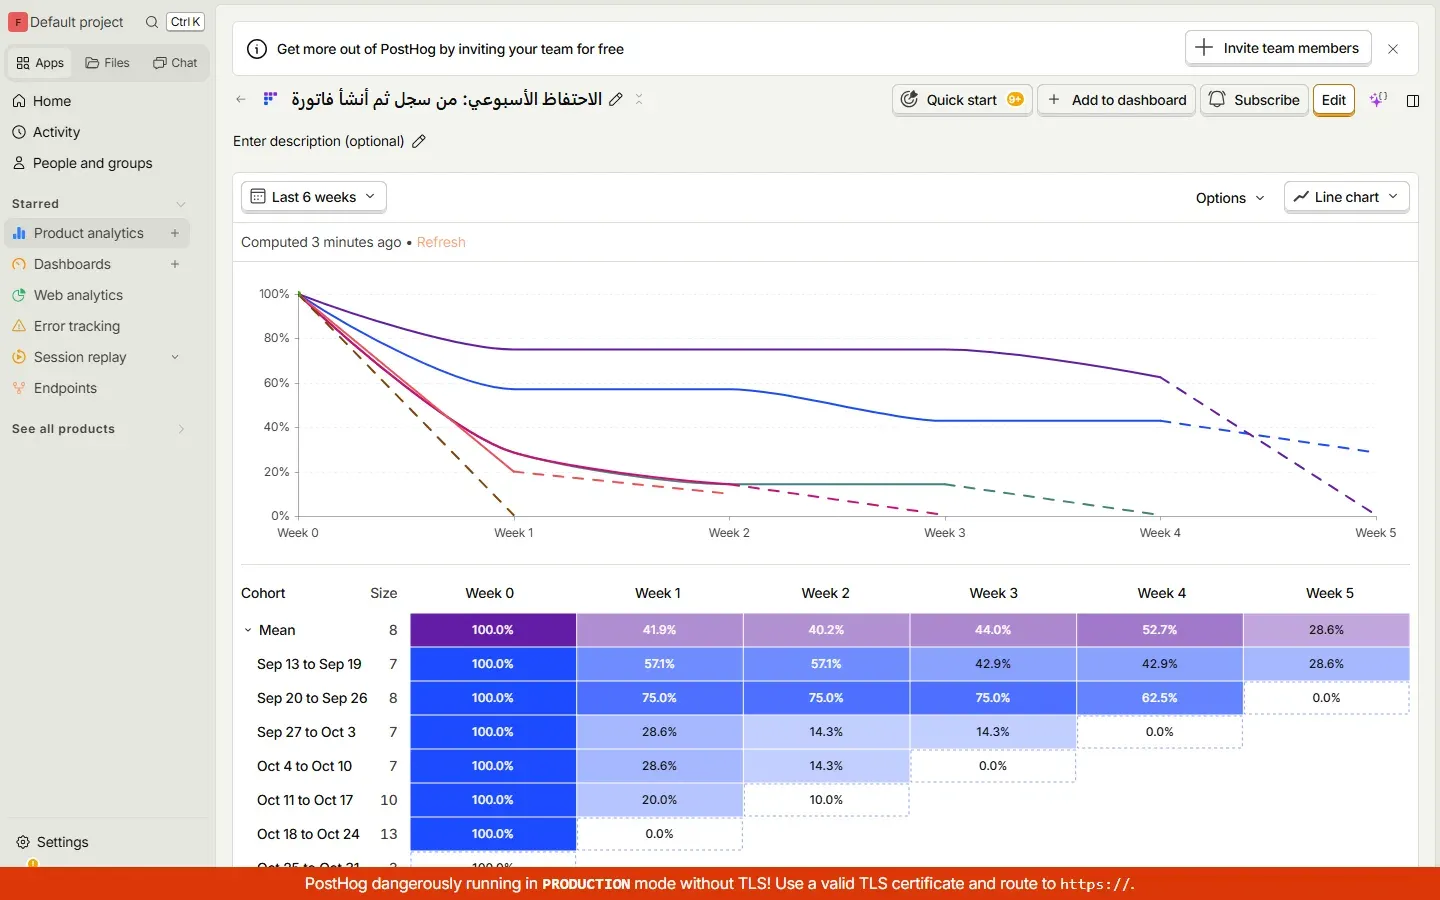Click the Session replay icon
The image size is (1440, 900).
[19, 357]
